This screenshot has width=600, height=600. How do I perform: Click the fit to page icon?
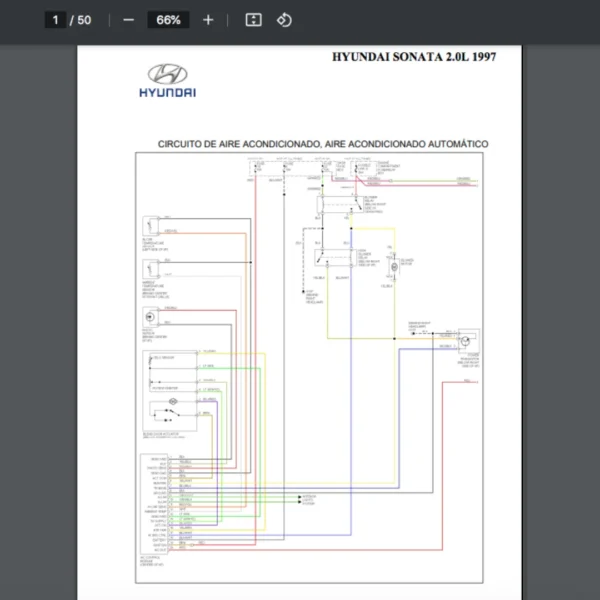tap(254, 20)
